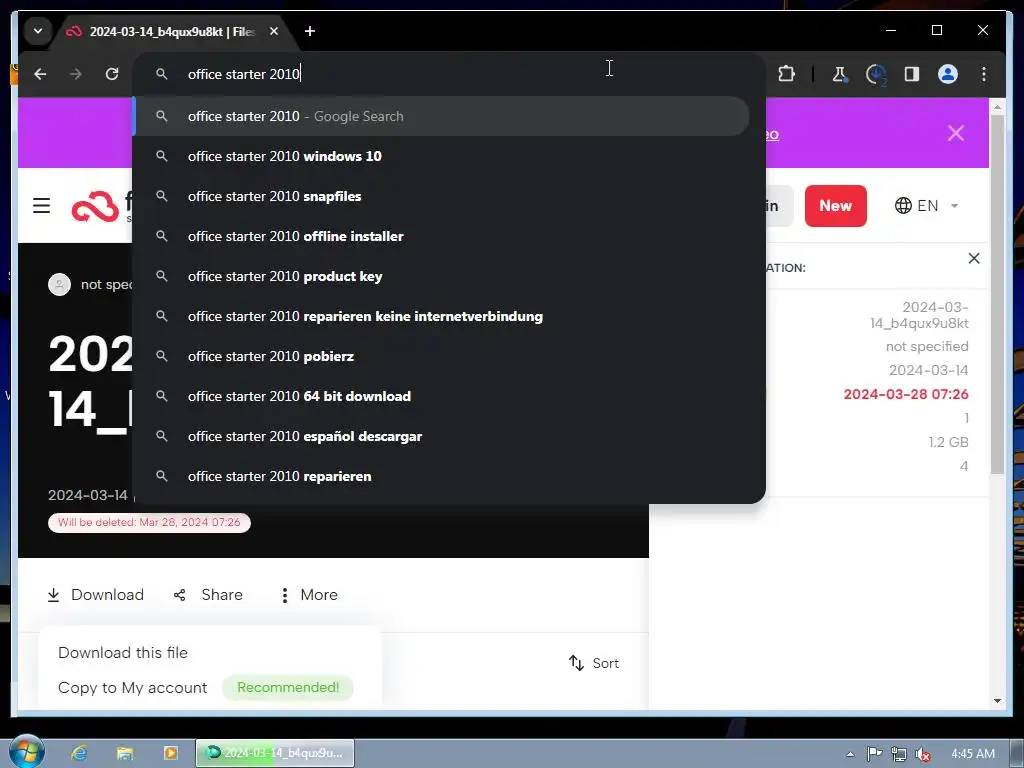This screenshot has width=1024, height=768.
Task: Click the uploader avatar icon
Action: pyautogui.click(x=59, y=284)
